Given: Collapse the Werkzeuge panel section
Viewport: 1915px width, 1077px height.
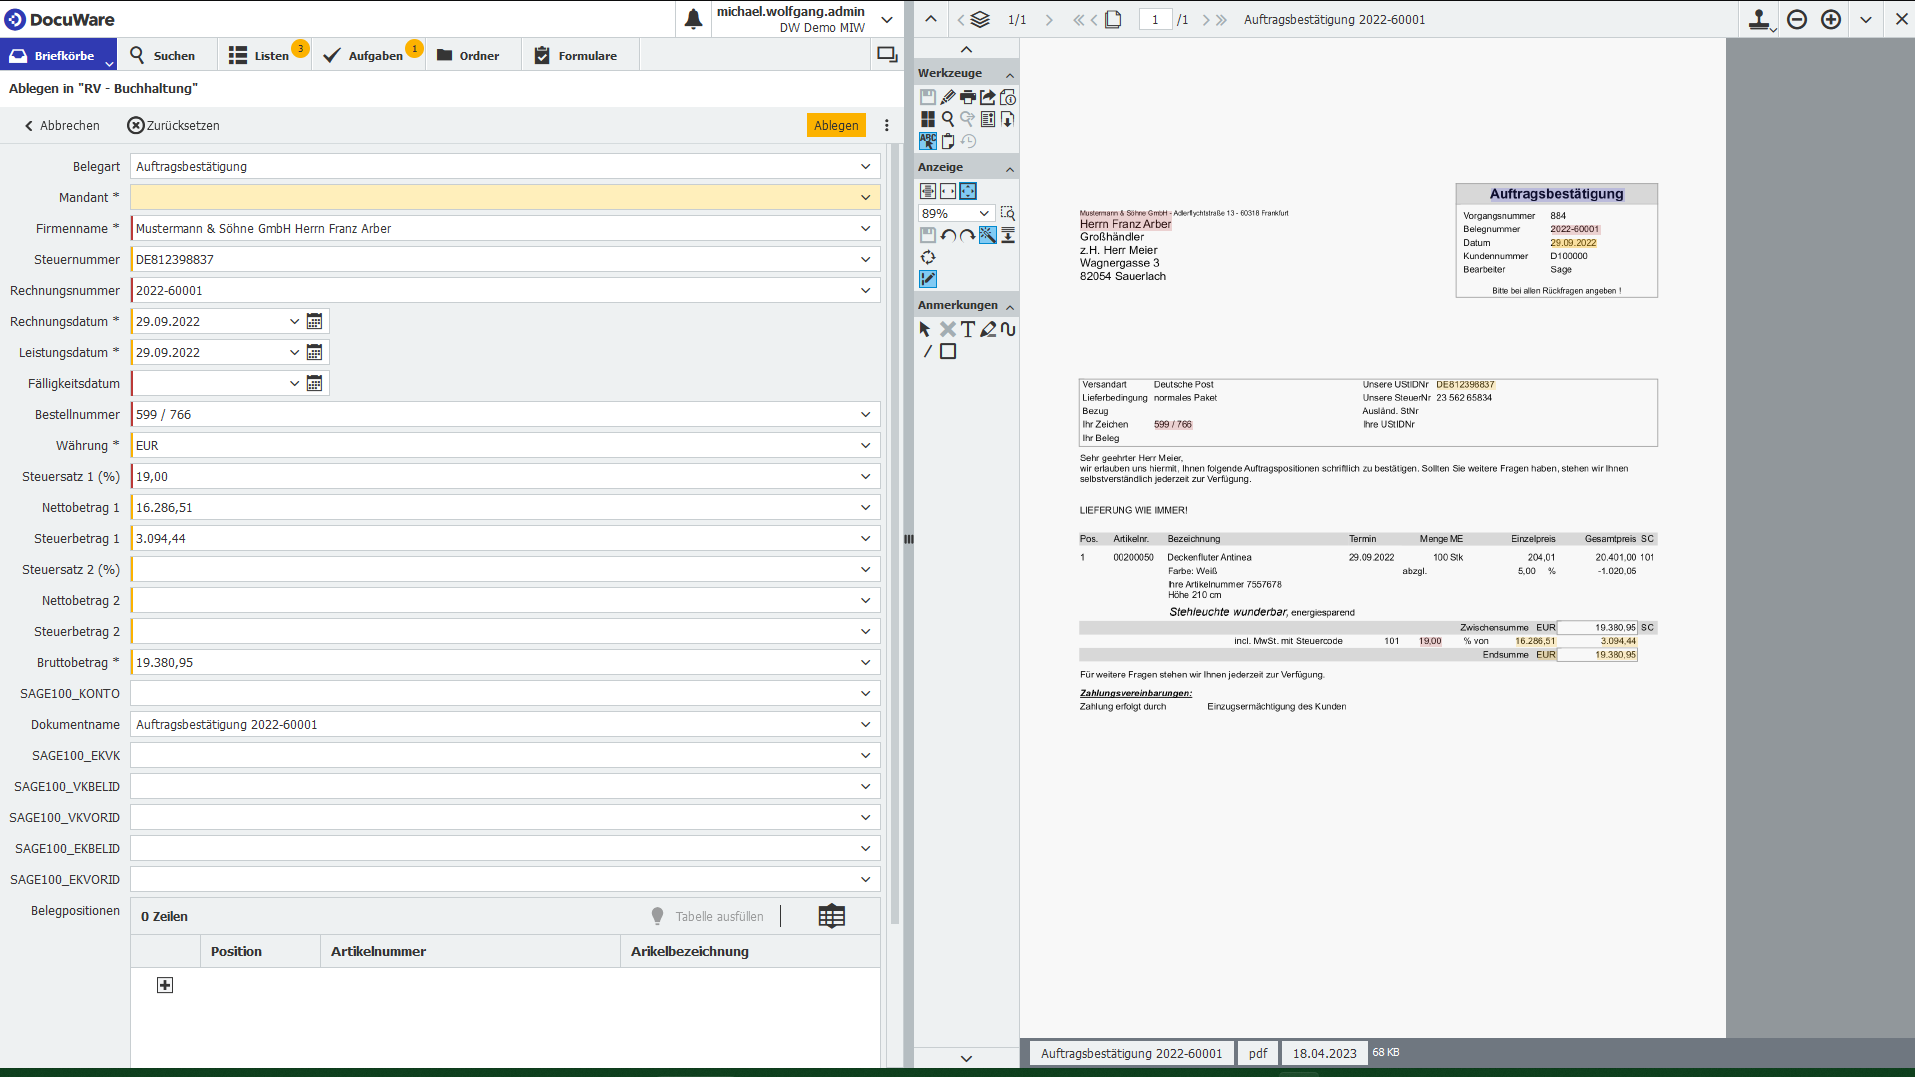Looking at the screenshot, I should tap(1009, 74).
